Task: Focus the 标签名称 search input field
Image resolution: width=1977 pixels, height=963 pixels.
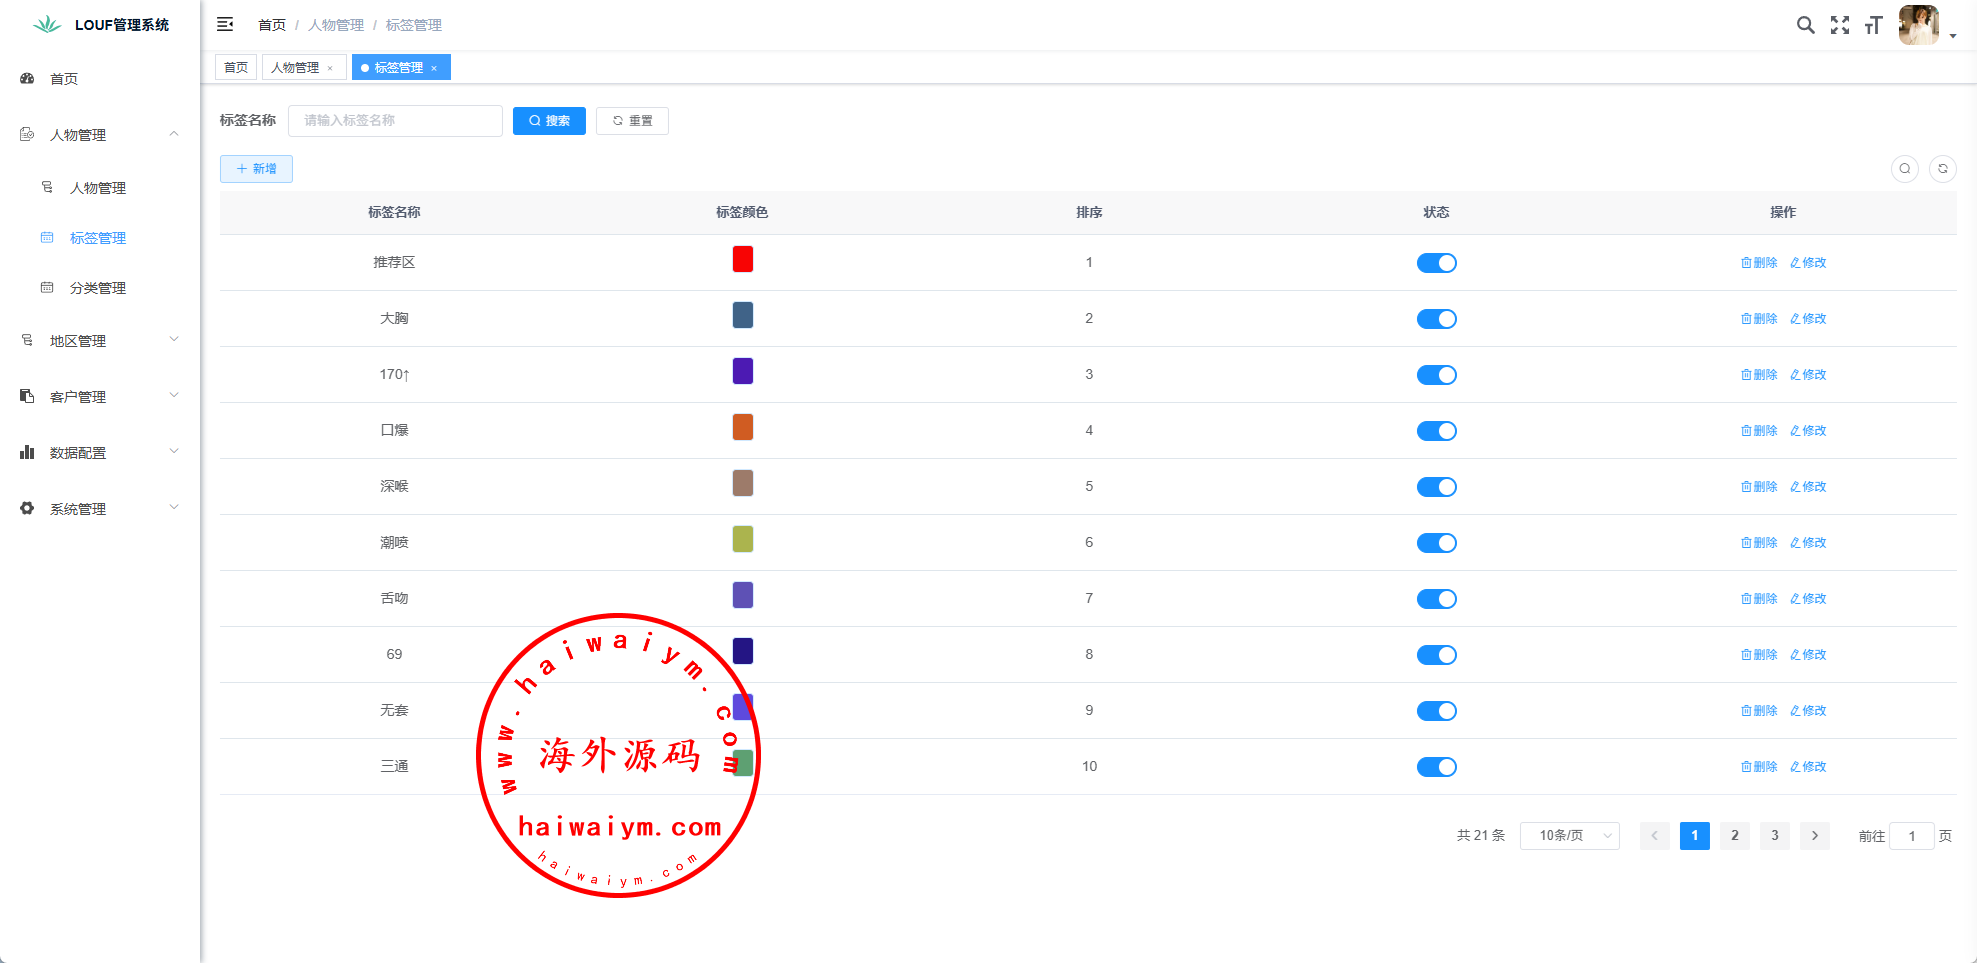Action: click(x=395, y=121)
